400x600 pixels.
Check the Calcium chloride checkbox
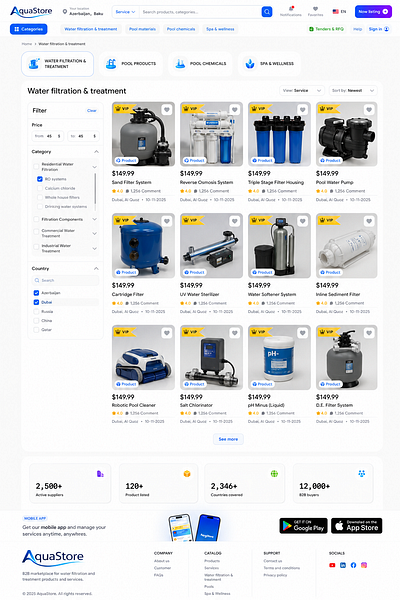pos(40,188)
